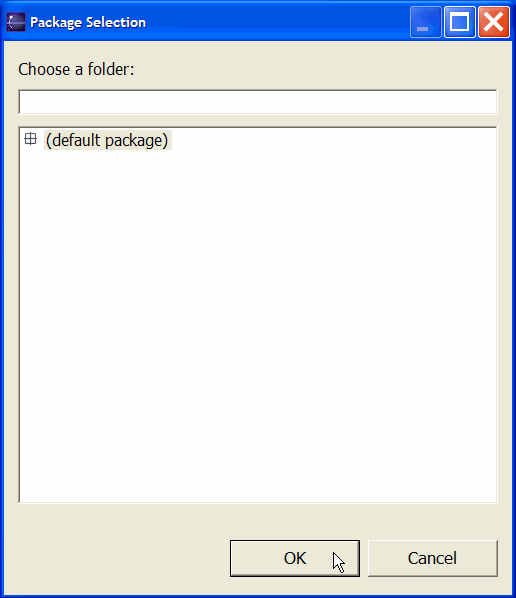Click the Eclipse icon in title bar
516x598 pixels.
16,22
